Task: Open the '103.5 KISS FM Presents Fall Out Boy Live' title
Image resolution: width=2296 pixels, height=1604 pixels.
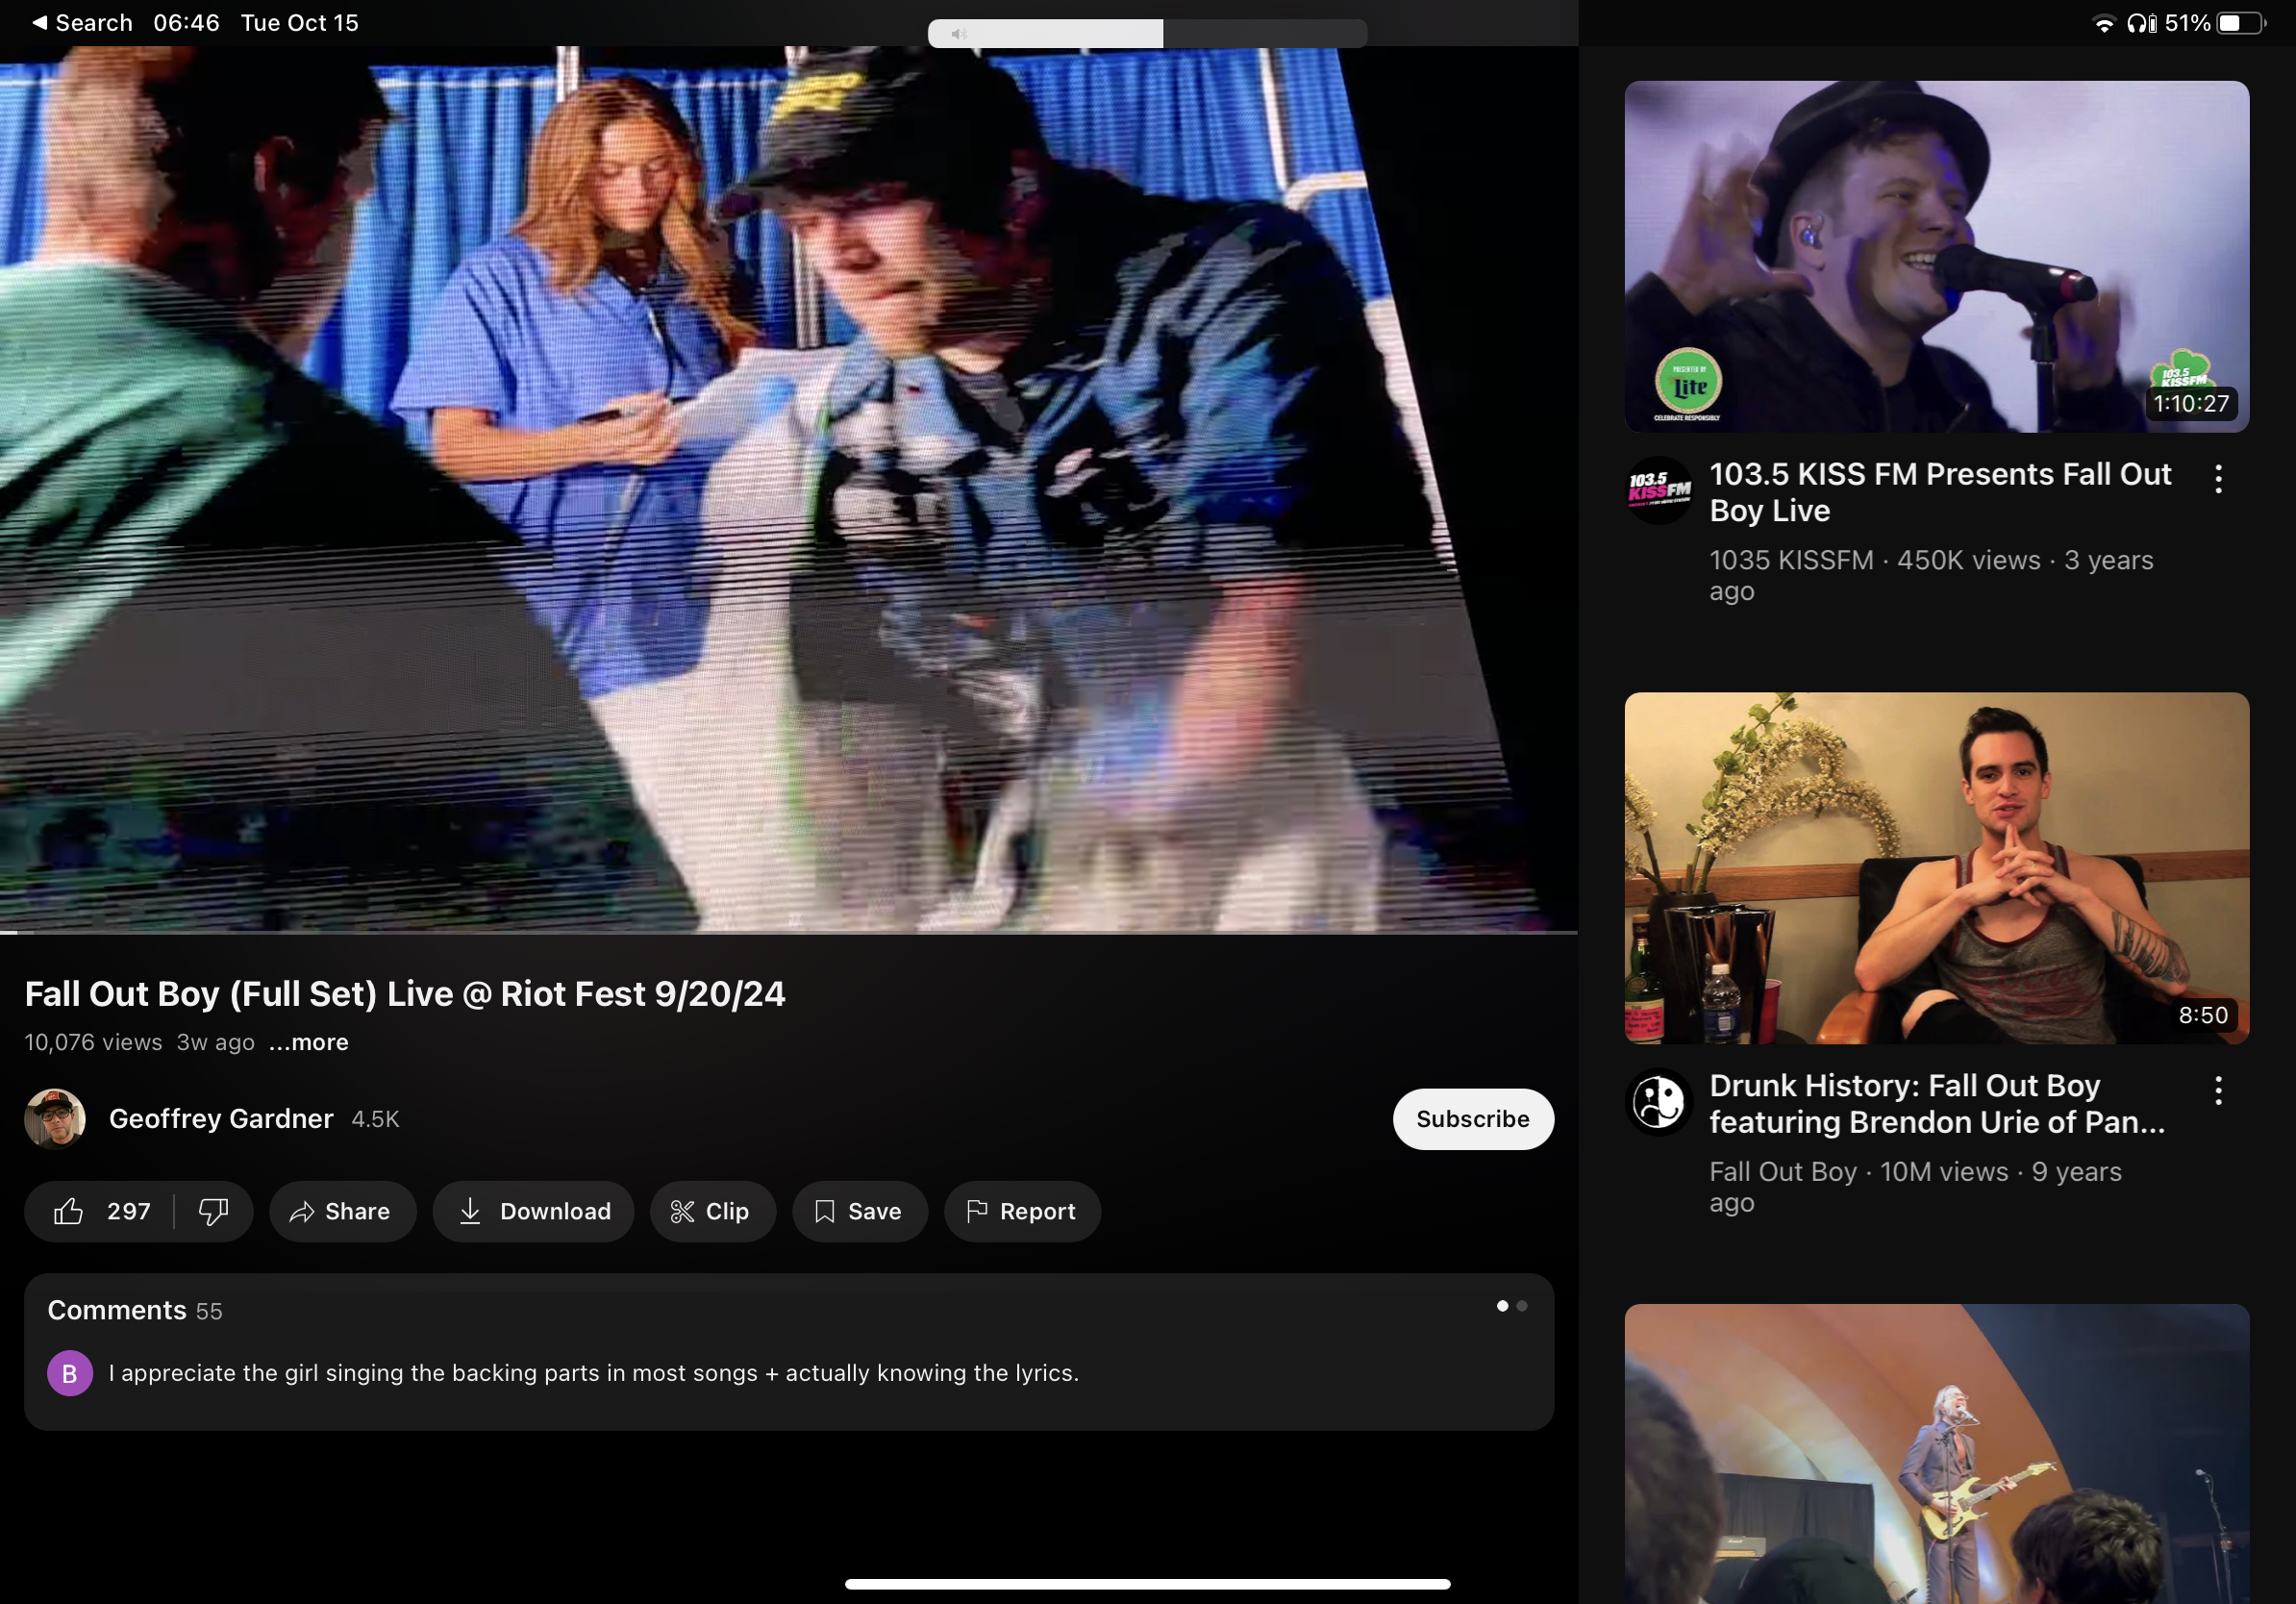Action: tap(1939, 492)
